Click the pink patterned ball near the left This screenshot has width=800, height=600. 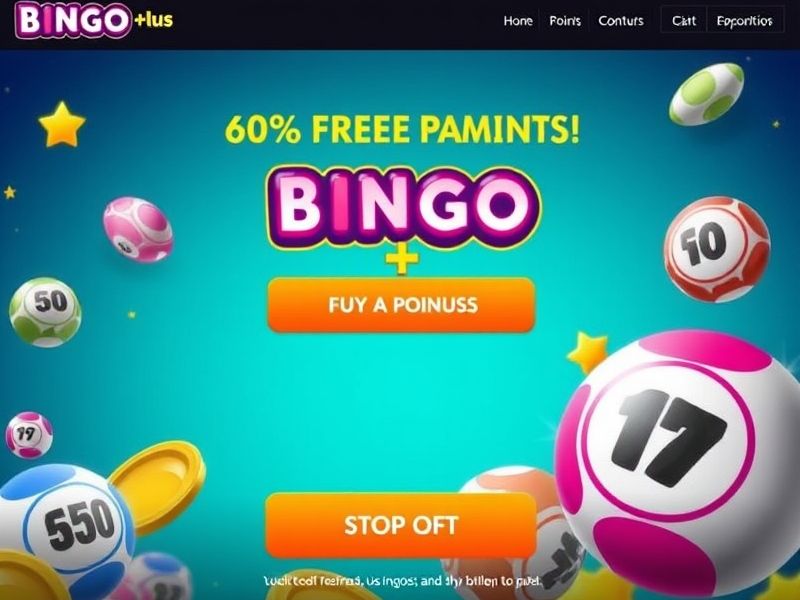coord(138,229)
